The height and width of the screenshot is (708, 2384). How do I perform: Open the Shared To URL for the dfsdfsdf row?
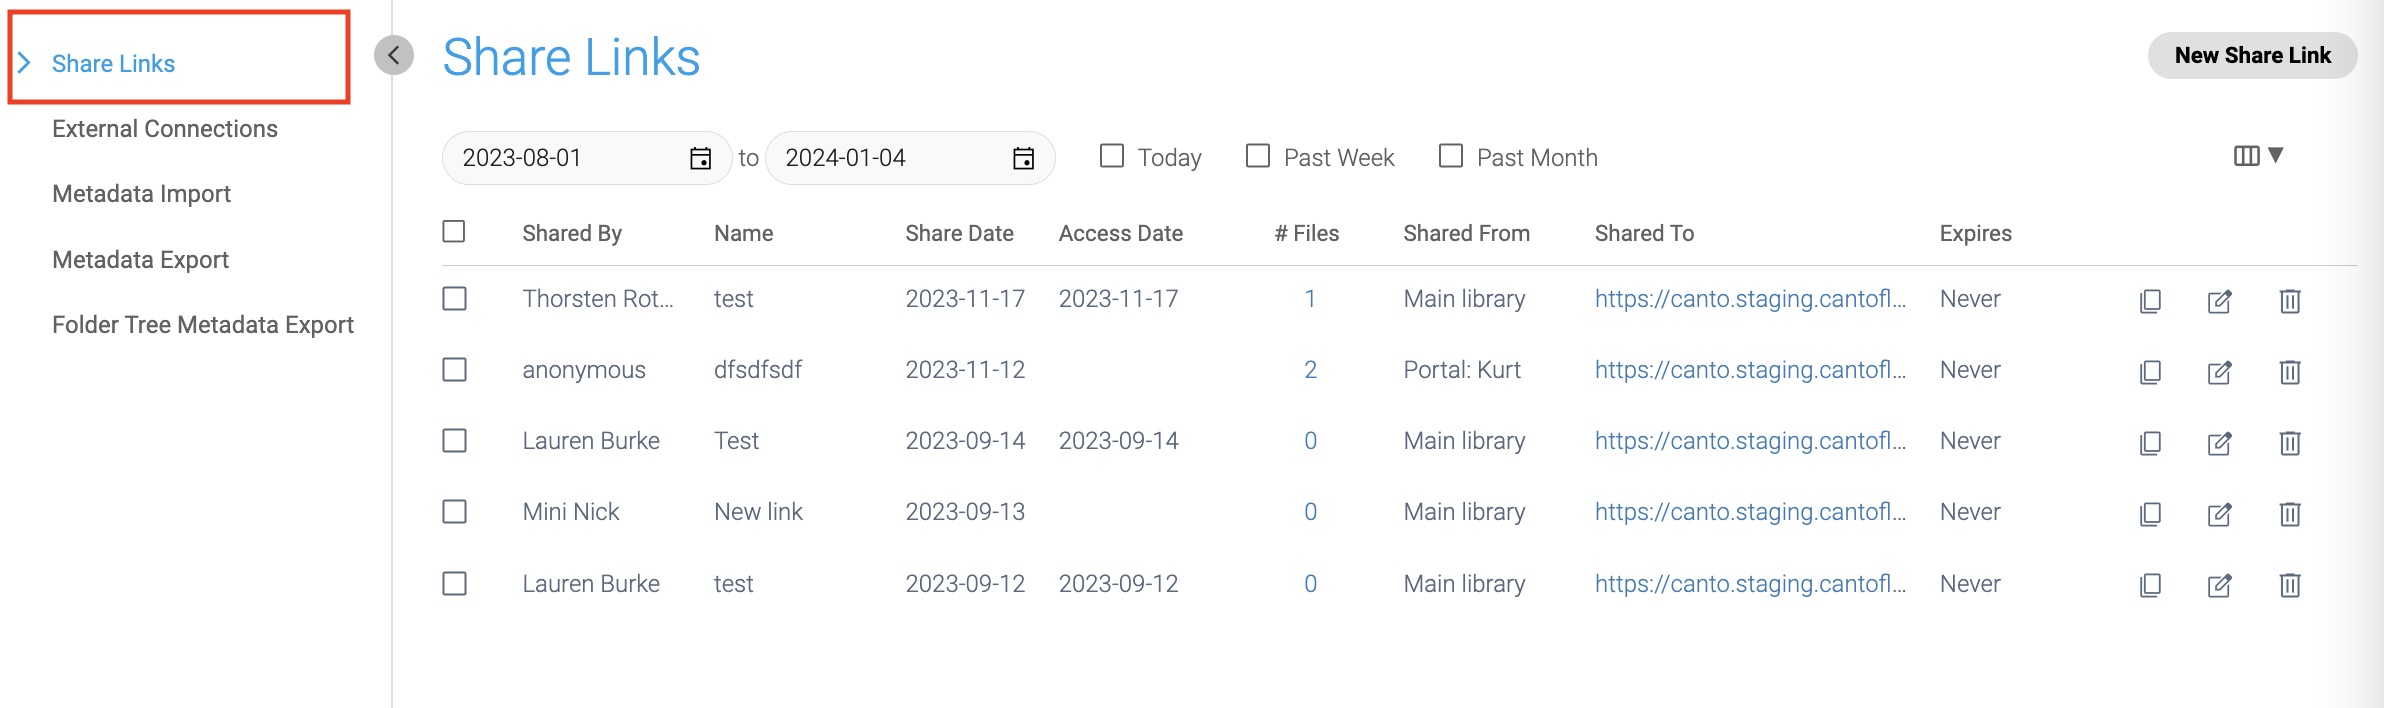tap(1750, 370)
